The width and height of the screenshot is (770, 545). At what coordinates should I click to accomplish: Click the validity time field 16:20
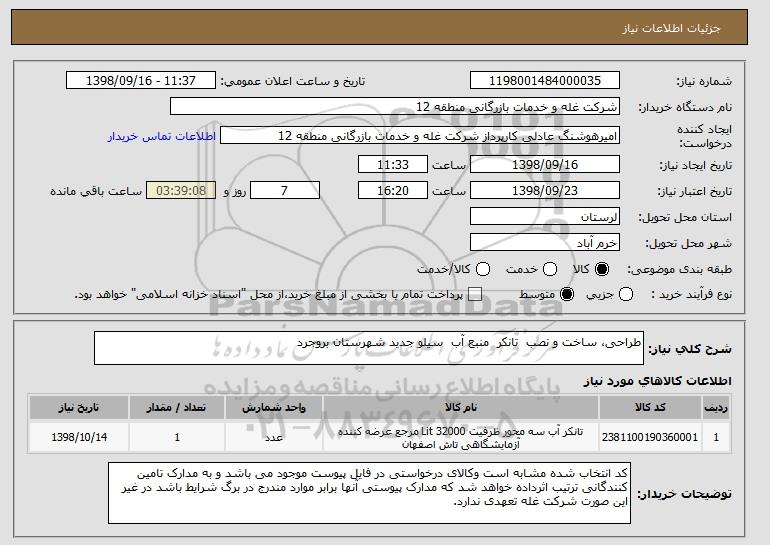(393, 191)
